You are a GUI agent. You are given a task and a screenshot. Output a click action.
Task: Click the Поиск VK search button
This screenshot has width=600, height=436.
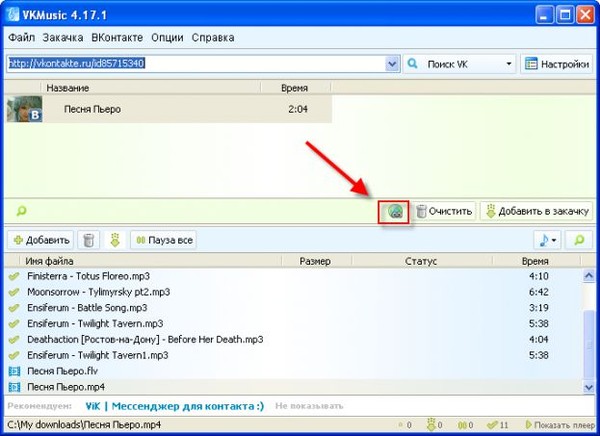click(x=452, y=64)
